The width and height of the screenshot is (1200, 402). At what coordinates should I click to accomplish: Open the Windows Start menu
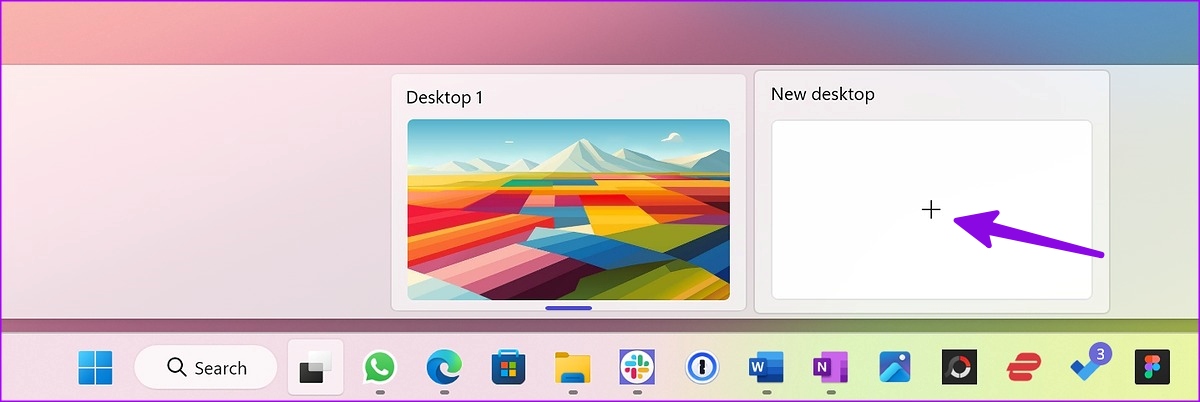96,368
